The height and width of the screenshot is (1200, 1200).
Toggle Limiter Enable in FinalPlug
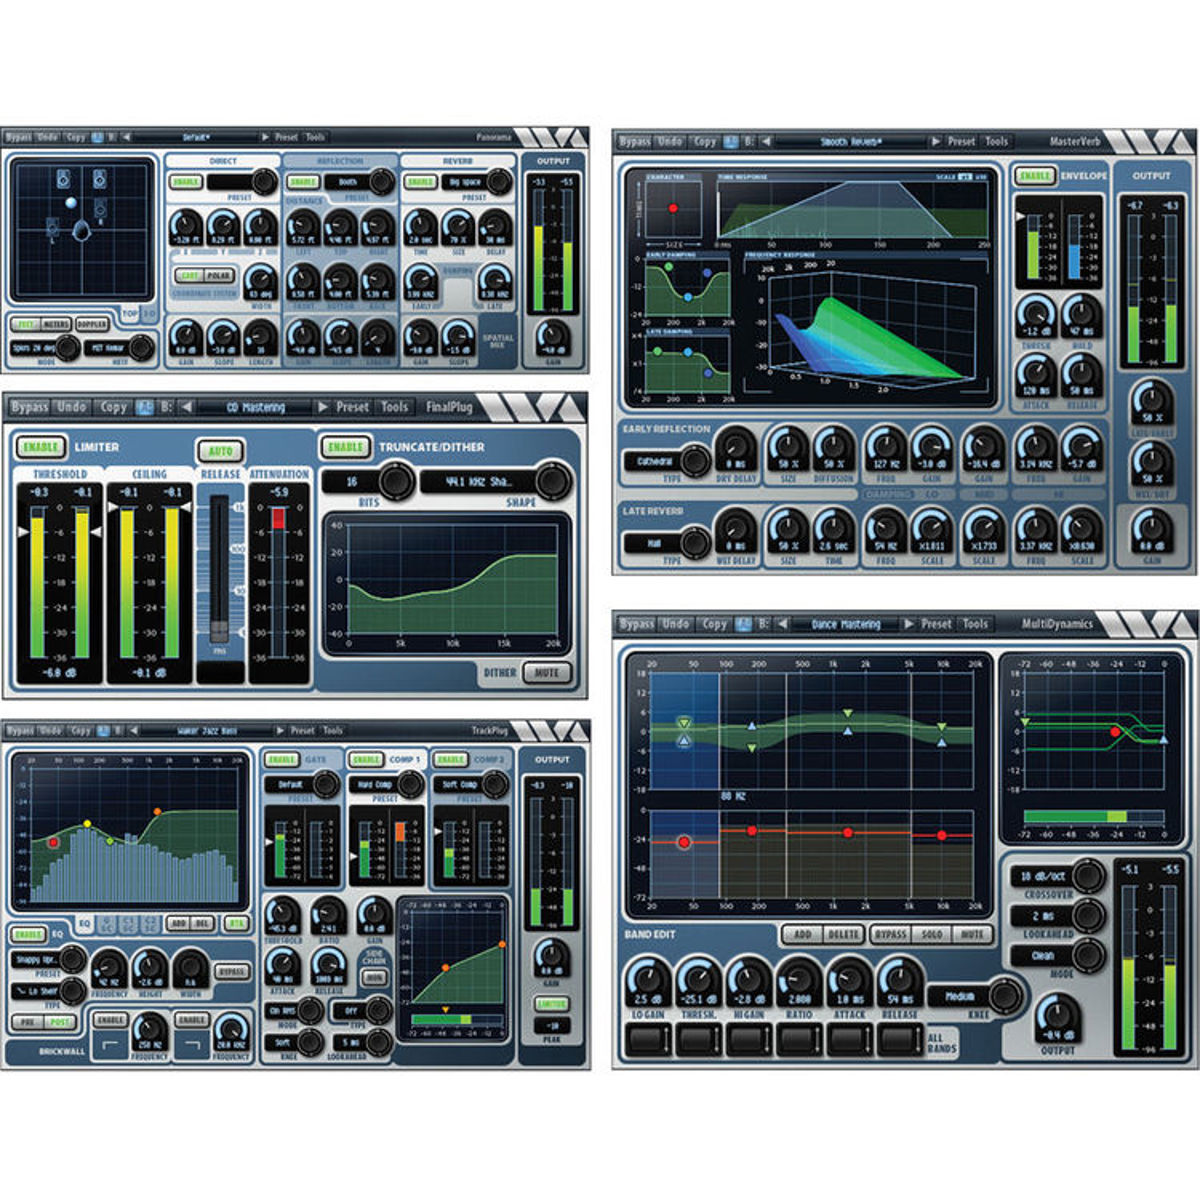[x=41, y=447]
